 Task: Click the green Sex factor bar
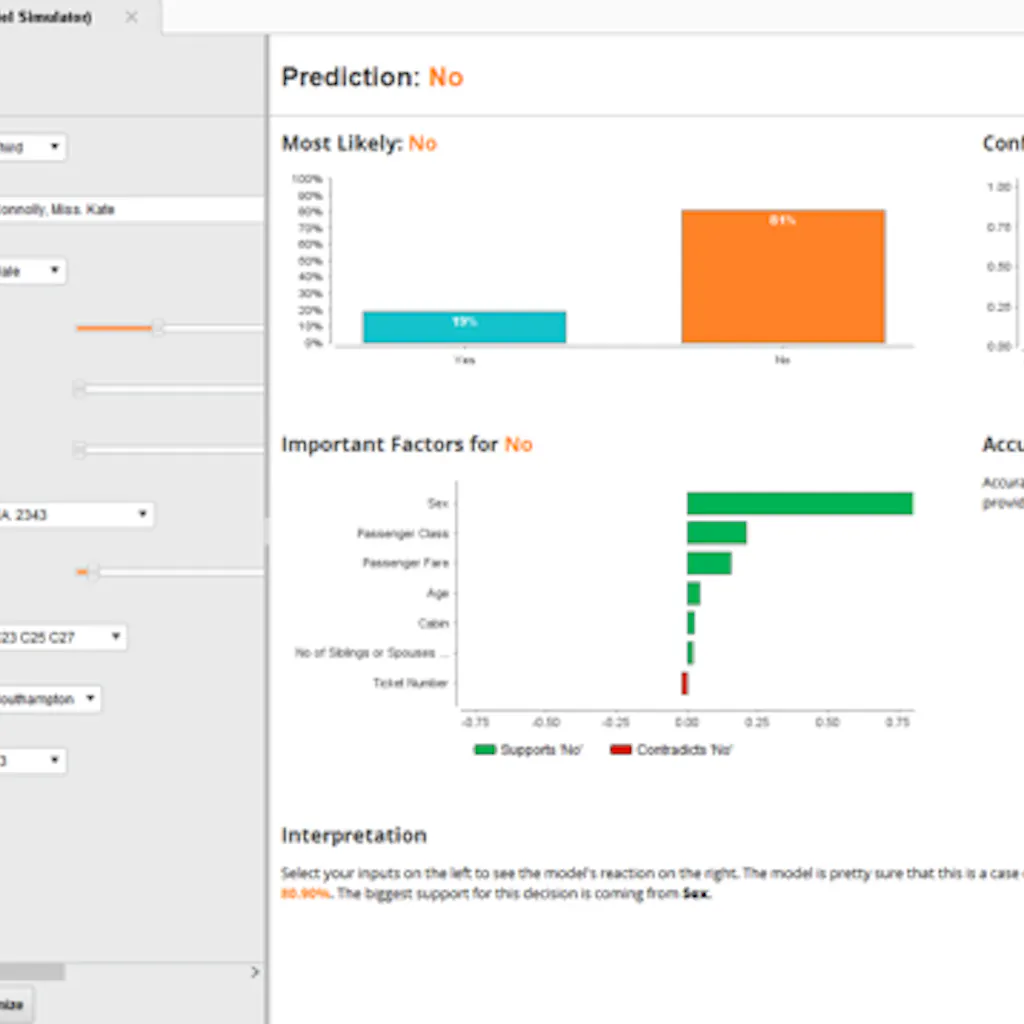click(799, 503)
